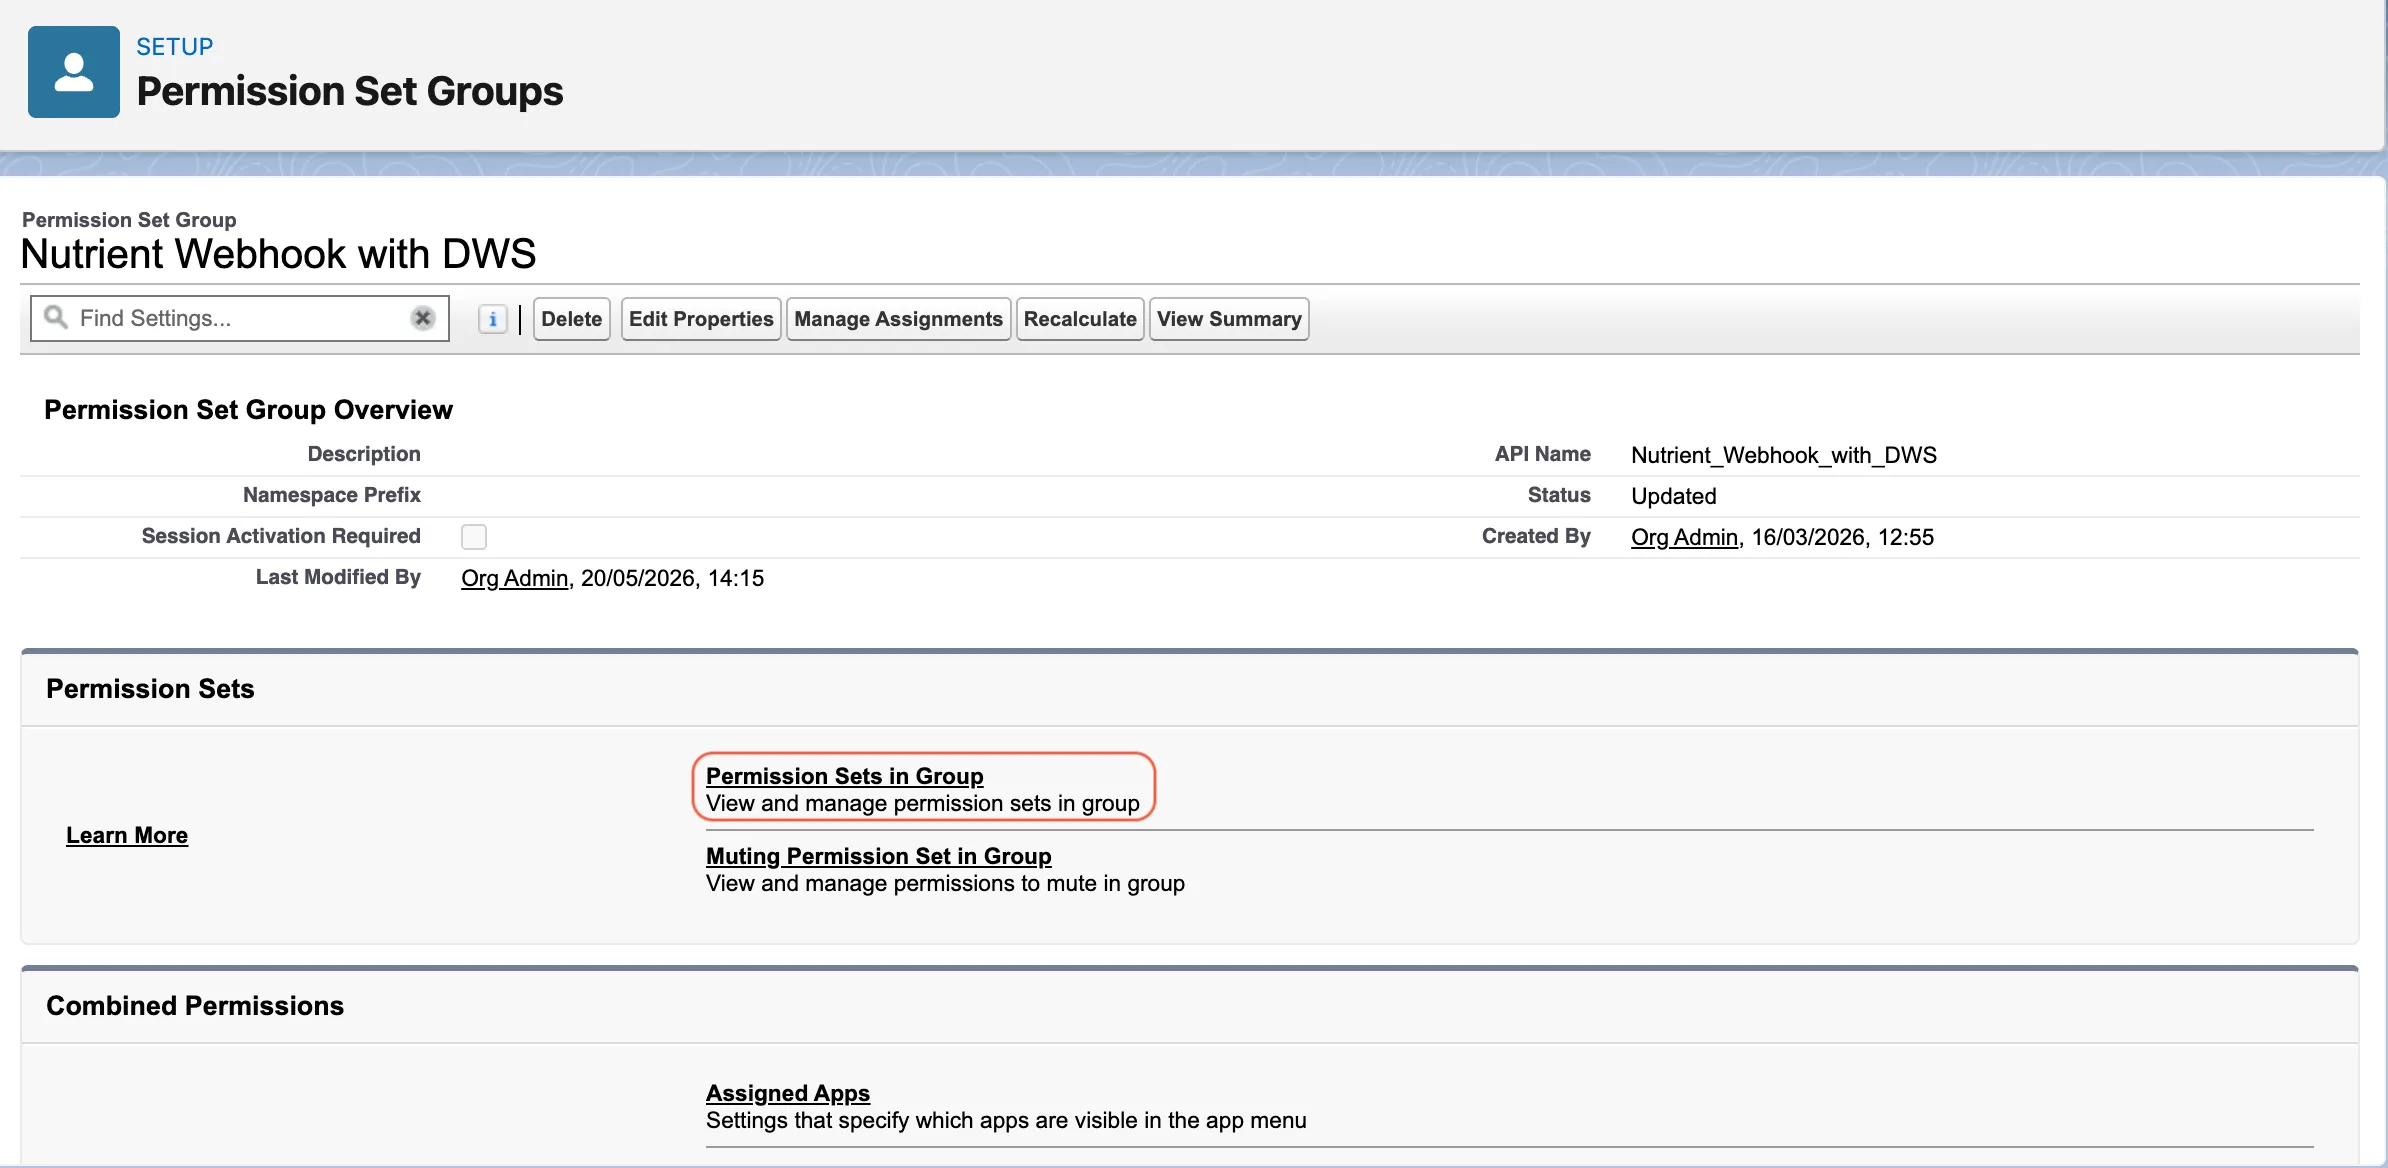
Task: Open Permission Sets in Group
Action: tap(845, 776)
